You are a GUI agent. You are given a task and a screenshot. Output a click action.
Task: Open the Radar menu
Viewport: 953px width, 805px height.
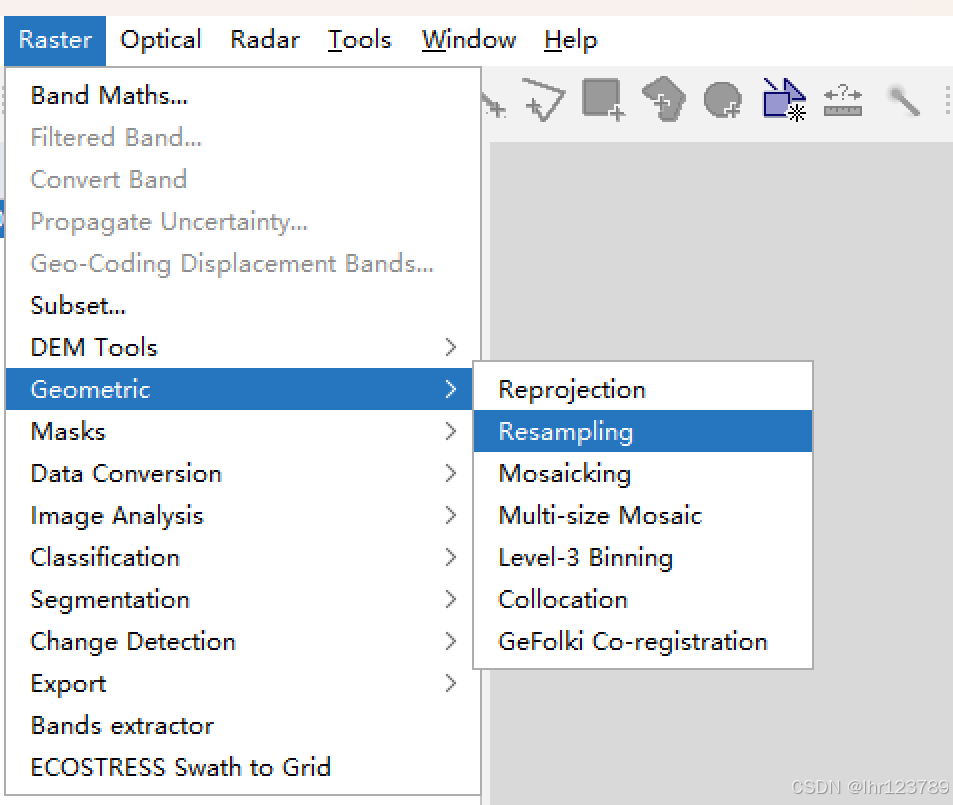(x=265, y=40)
